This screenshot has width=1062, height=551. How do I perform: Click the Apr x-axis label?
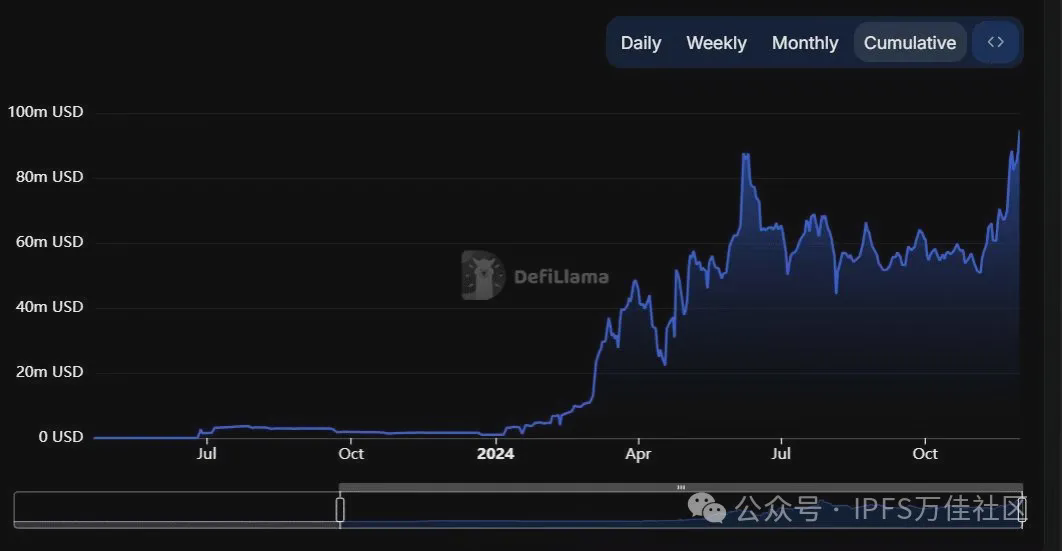pos(638,454)
